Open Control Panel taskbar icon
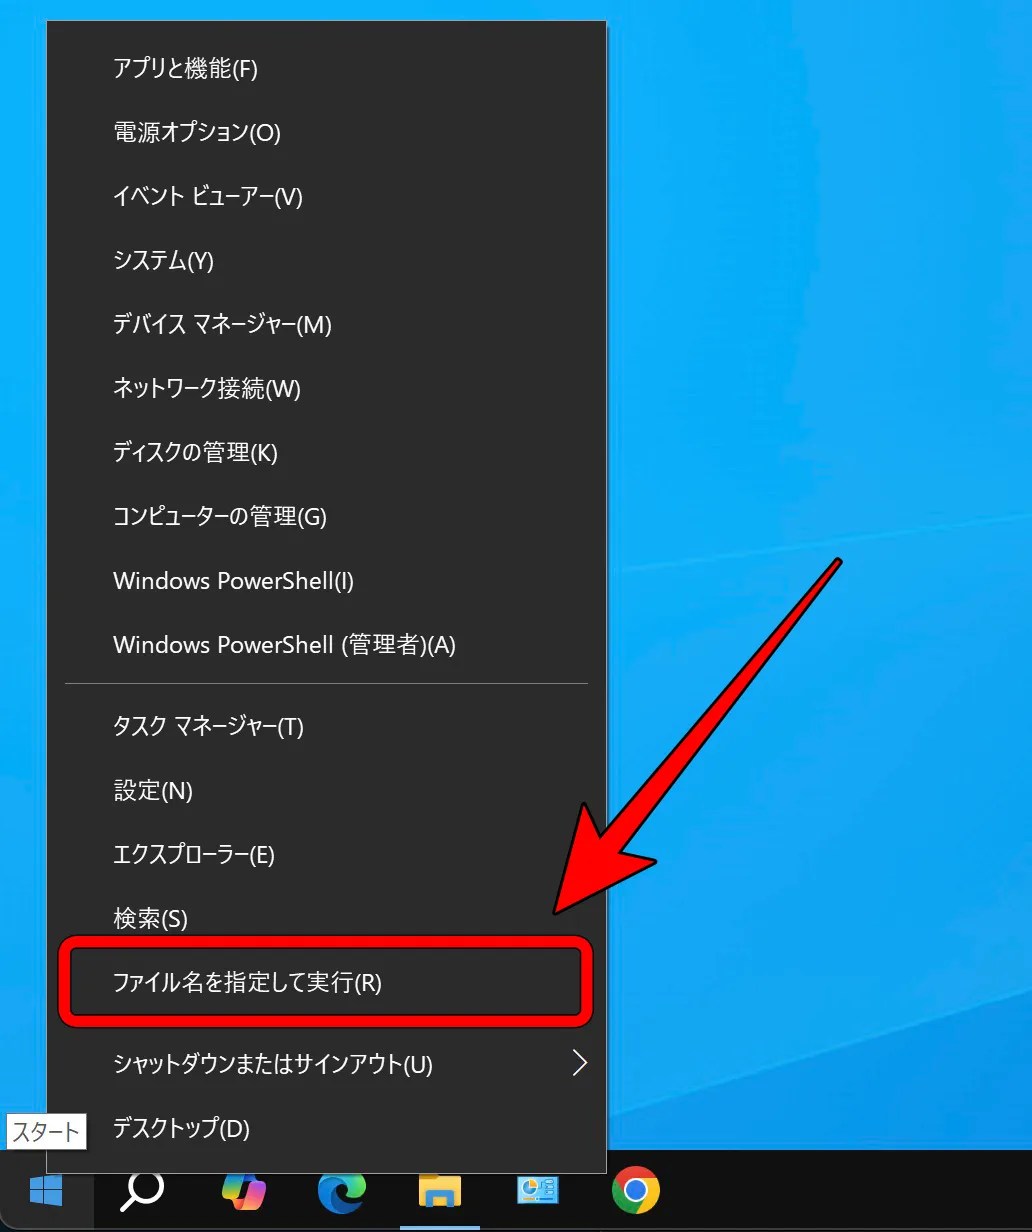 tap(538, 1190)
